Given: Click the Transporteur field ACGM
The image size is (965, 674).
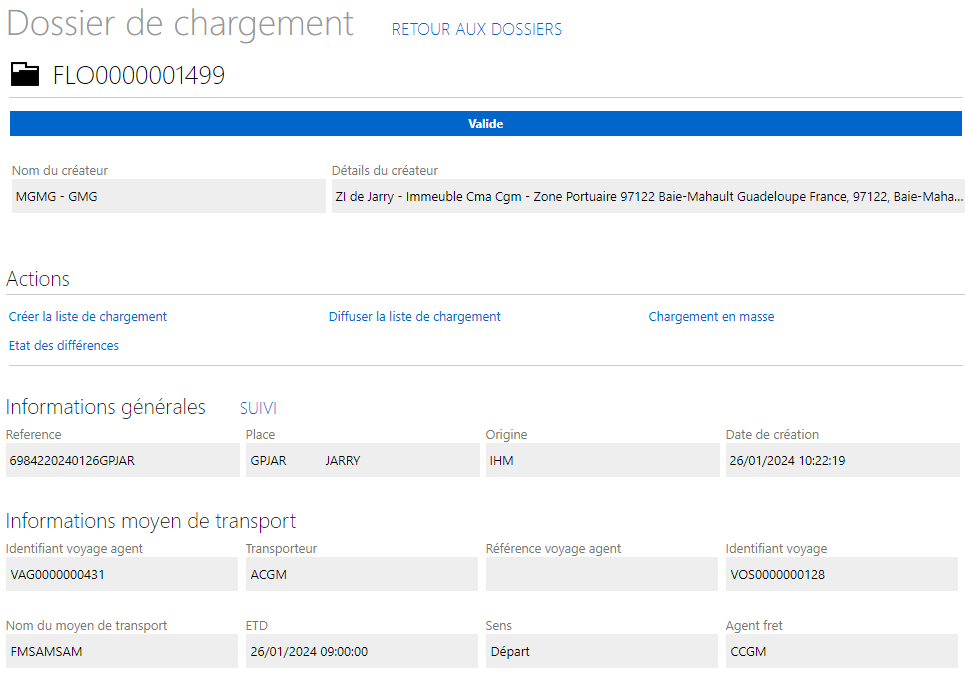Looking at the screenshot, I should (362, 574).
